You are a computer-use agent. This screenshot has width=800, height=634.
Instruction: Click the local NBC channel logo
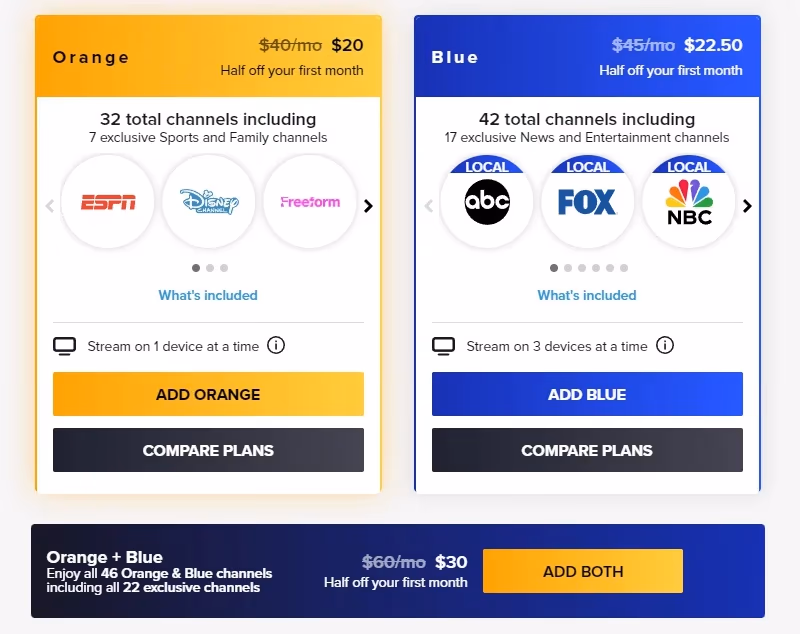pyautogui.click(x=688, y=202)
